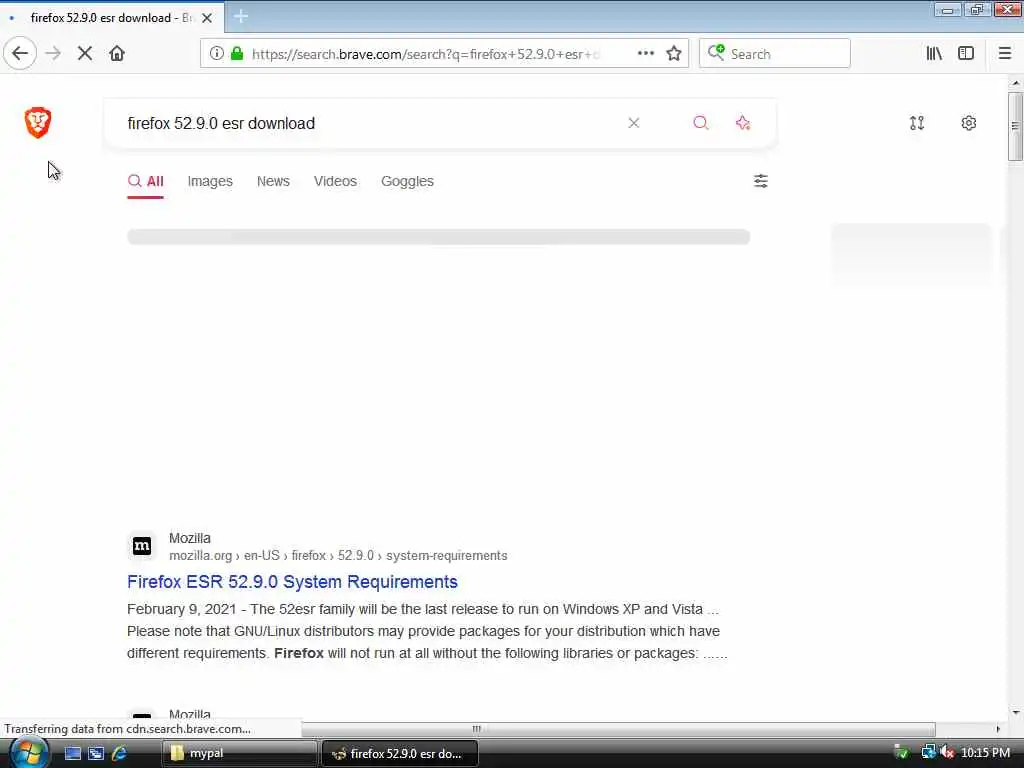Clear the Brave search query
Image resolution: width=1024 pixels, height=768 pixels.
633,123
